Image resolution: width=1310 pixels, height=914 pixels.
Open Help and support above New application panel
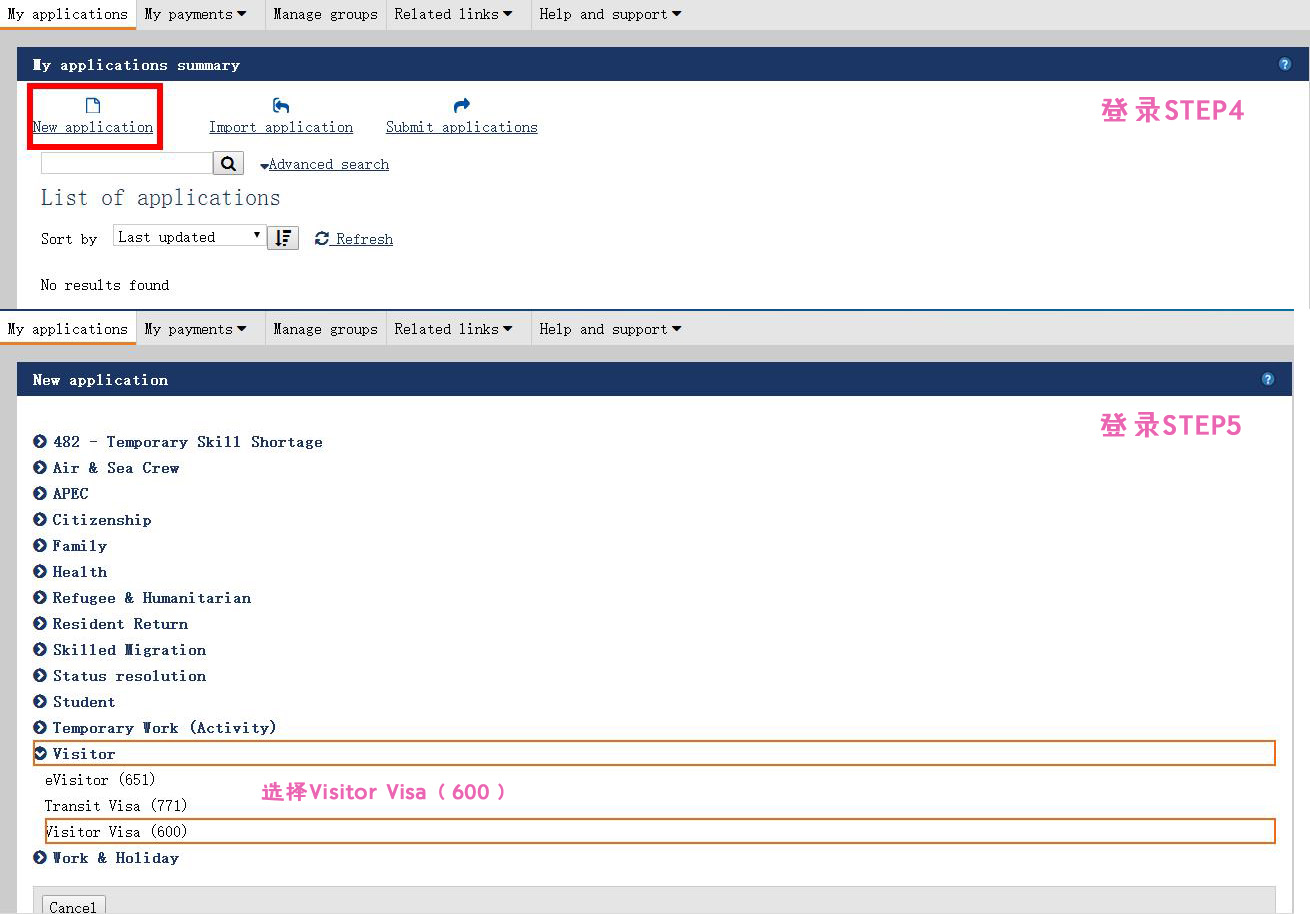pyautogui.click(x=610, y=329)
